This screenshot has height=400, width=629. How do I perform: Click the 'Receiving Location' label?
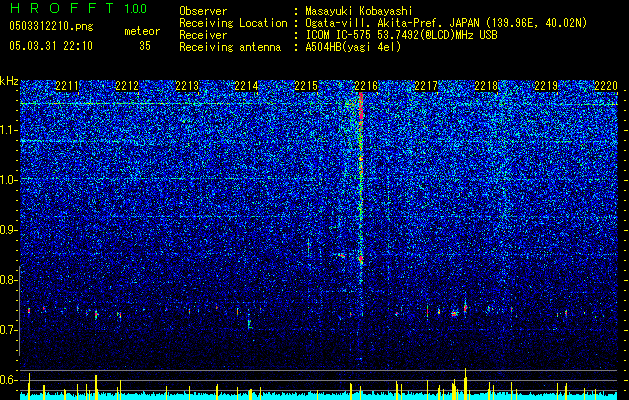(233, 23)
